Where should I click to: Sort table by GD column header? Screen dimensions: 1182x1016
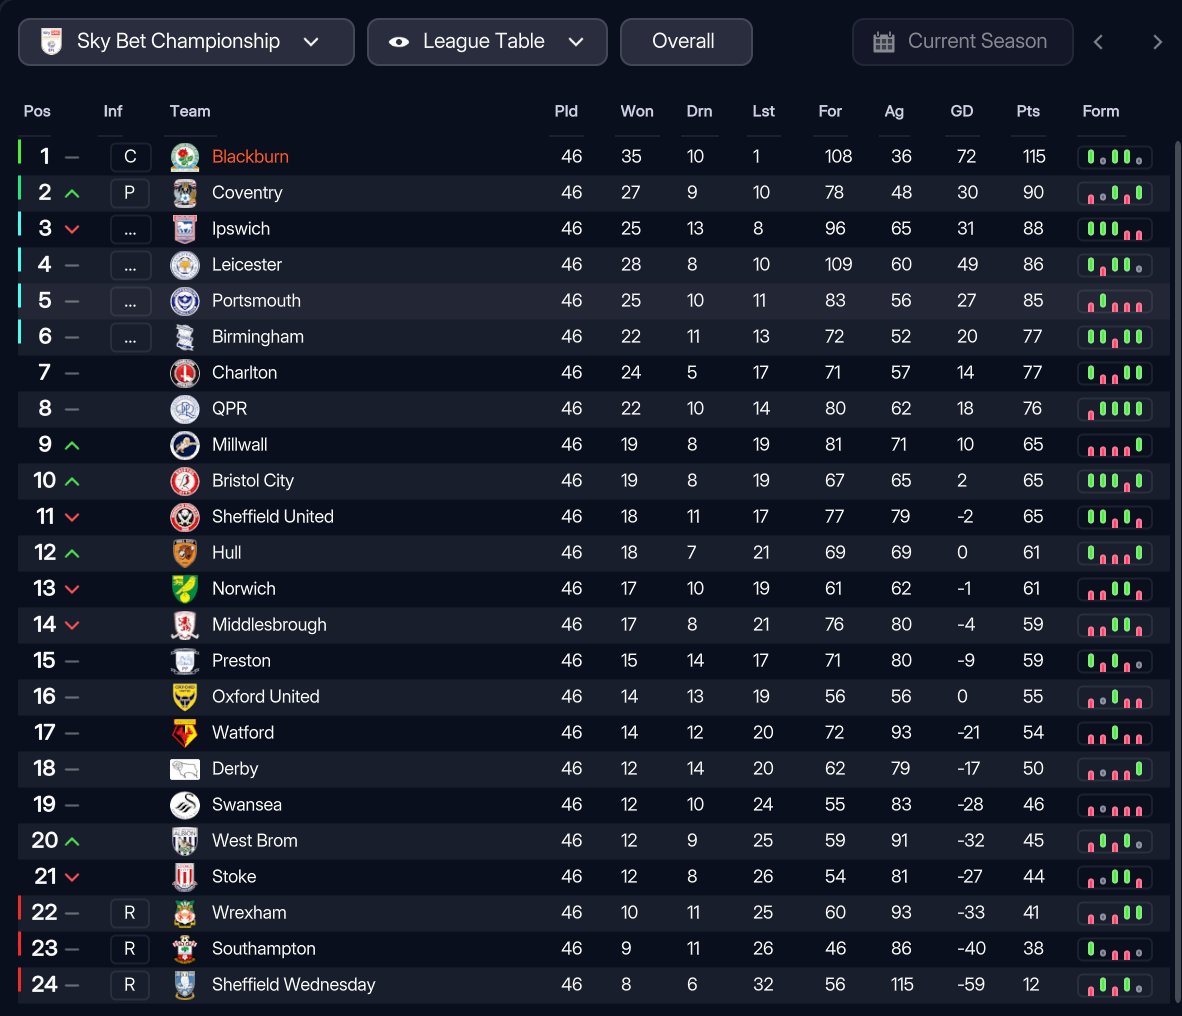pos(961,112)
